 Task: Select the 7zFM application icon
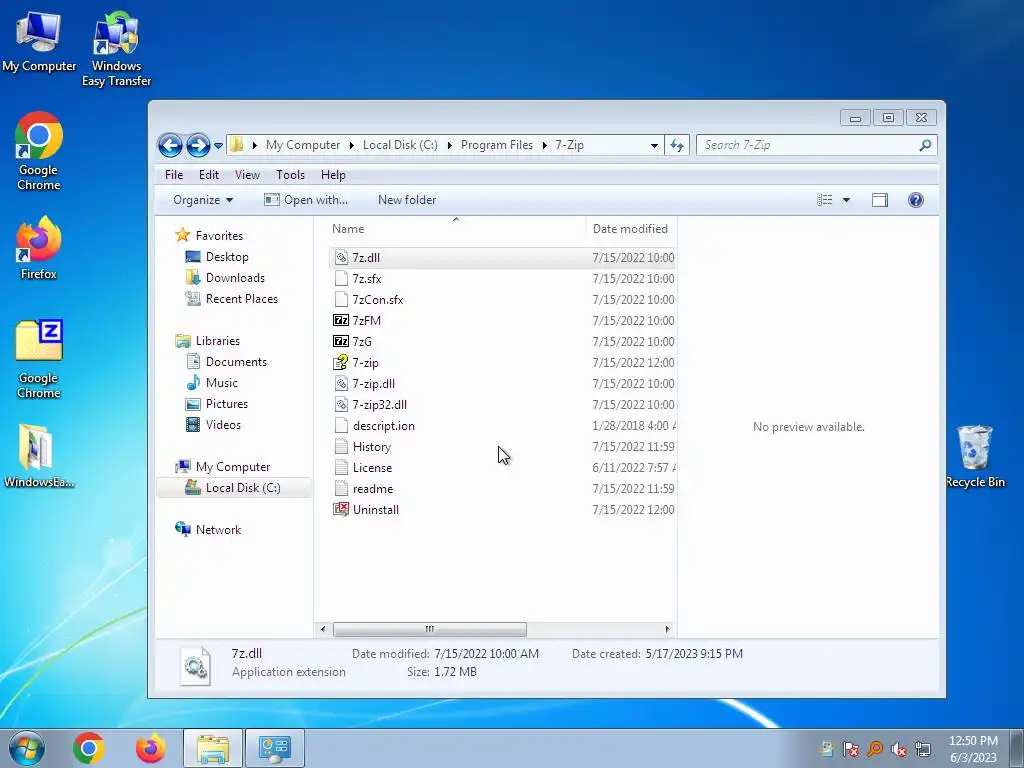coord(341,321)
